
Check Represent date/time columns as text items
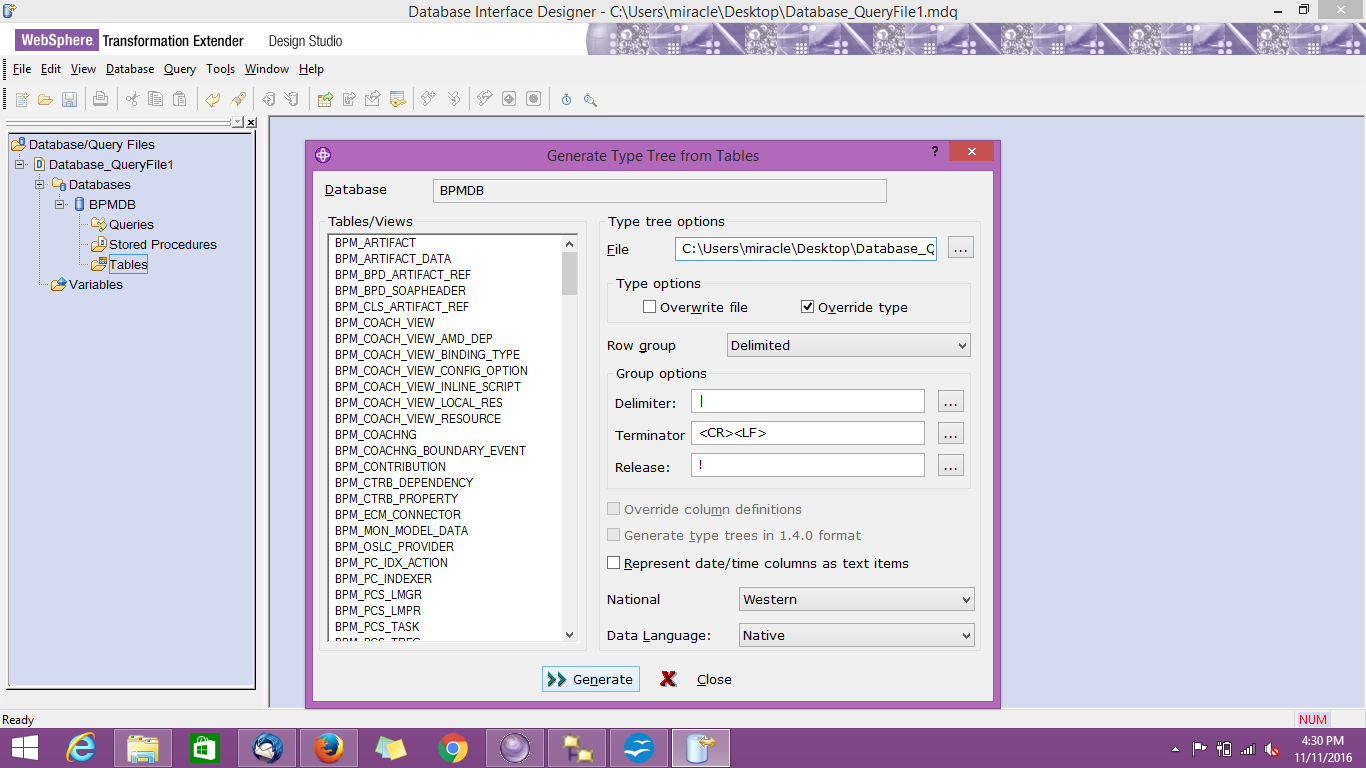click(614, 563)
